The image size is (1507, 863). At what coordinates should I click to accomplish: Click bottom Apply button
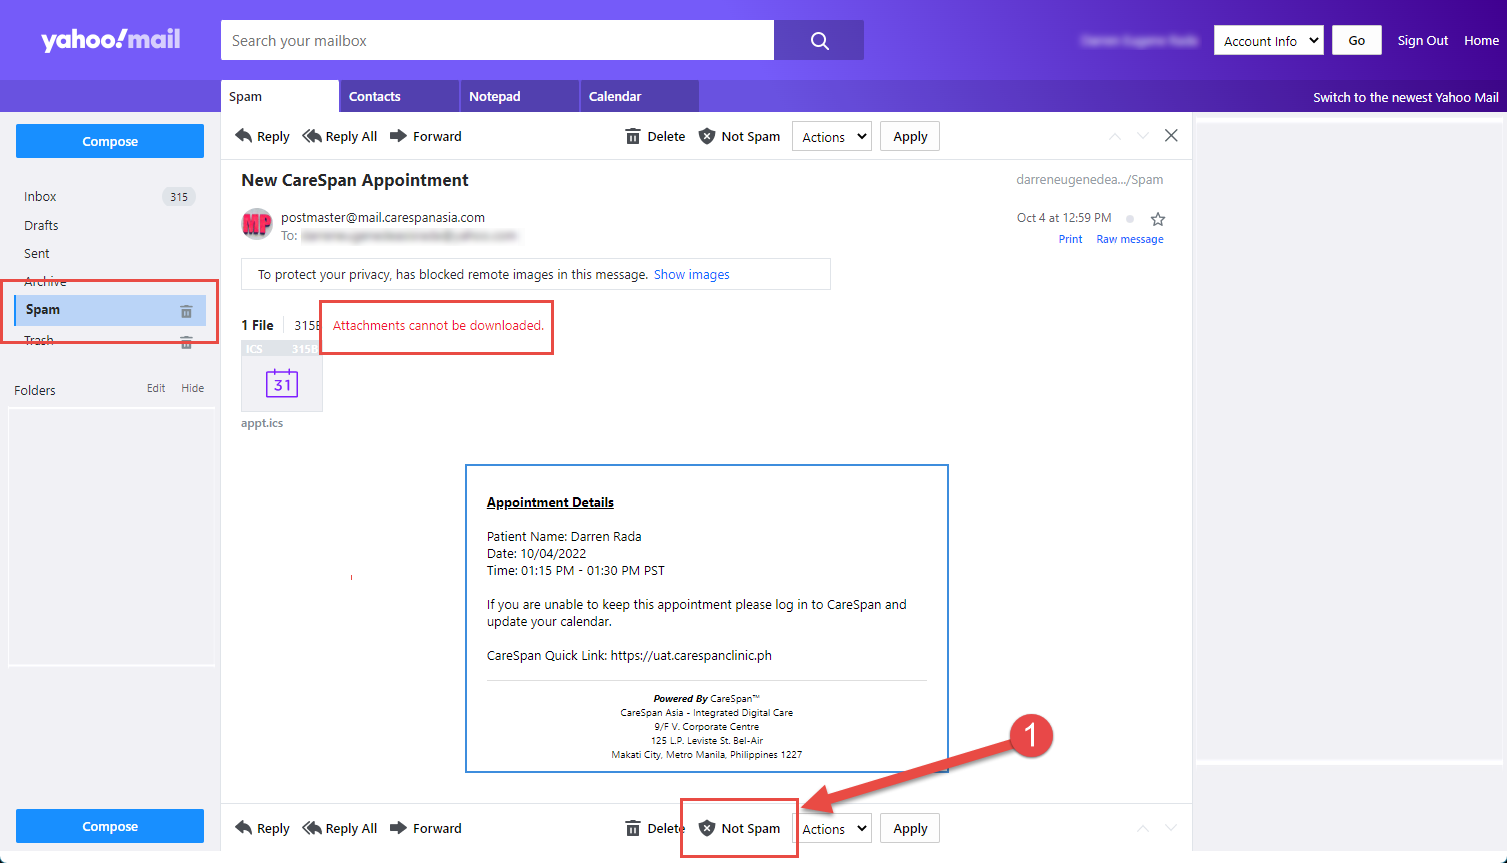910,828
